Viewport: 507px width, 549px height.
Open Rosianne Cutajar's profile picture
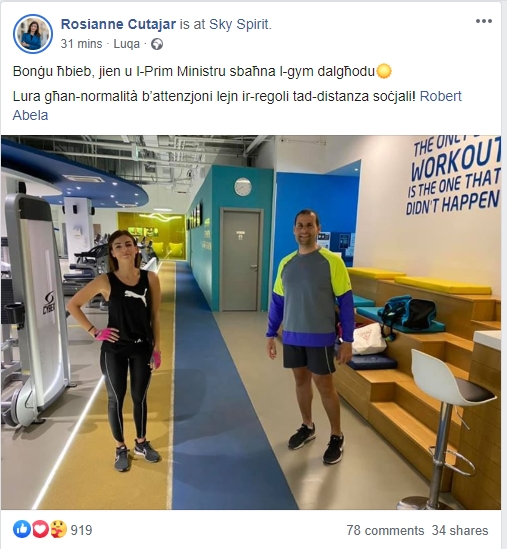[x=33, y=34]
